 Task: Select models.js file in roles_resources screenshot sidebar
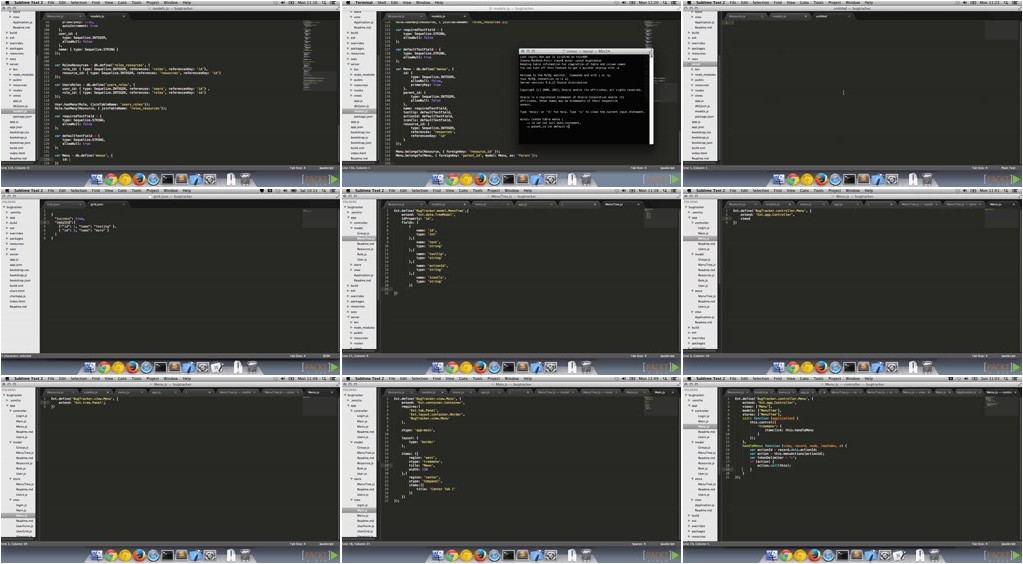(x=20, y=111)
